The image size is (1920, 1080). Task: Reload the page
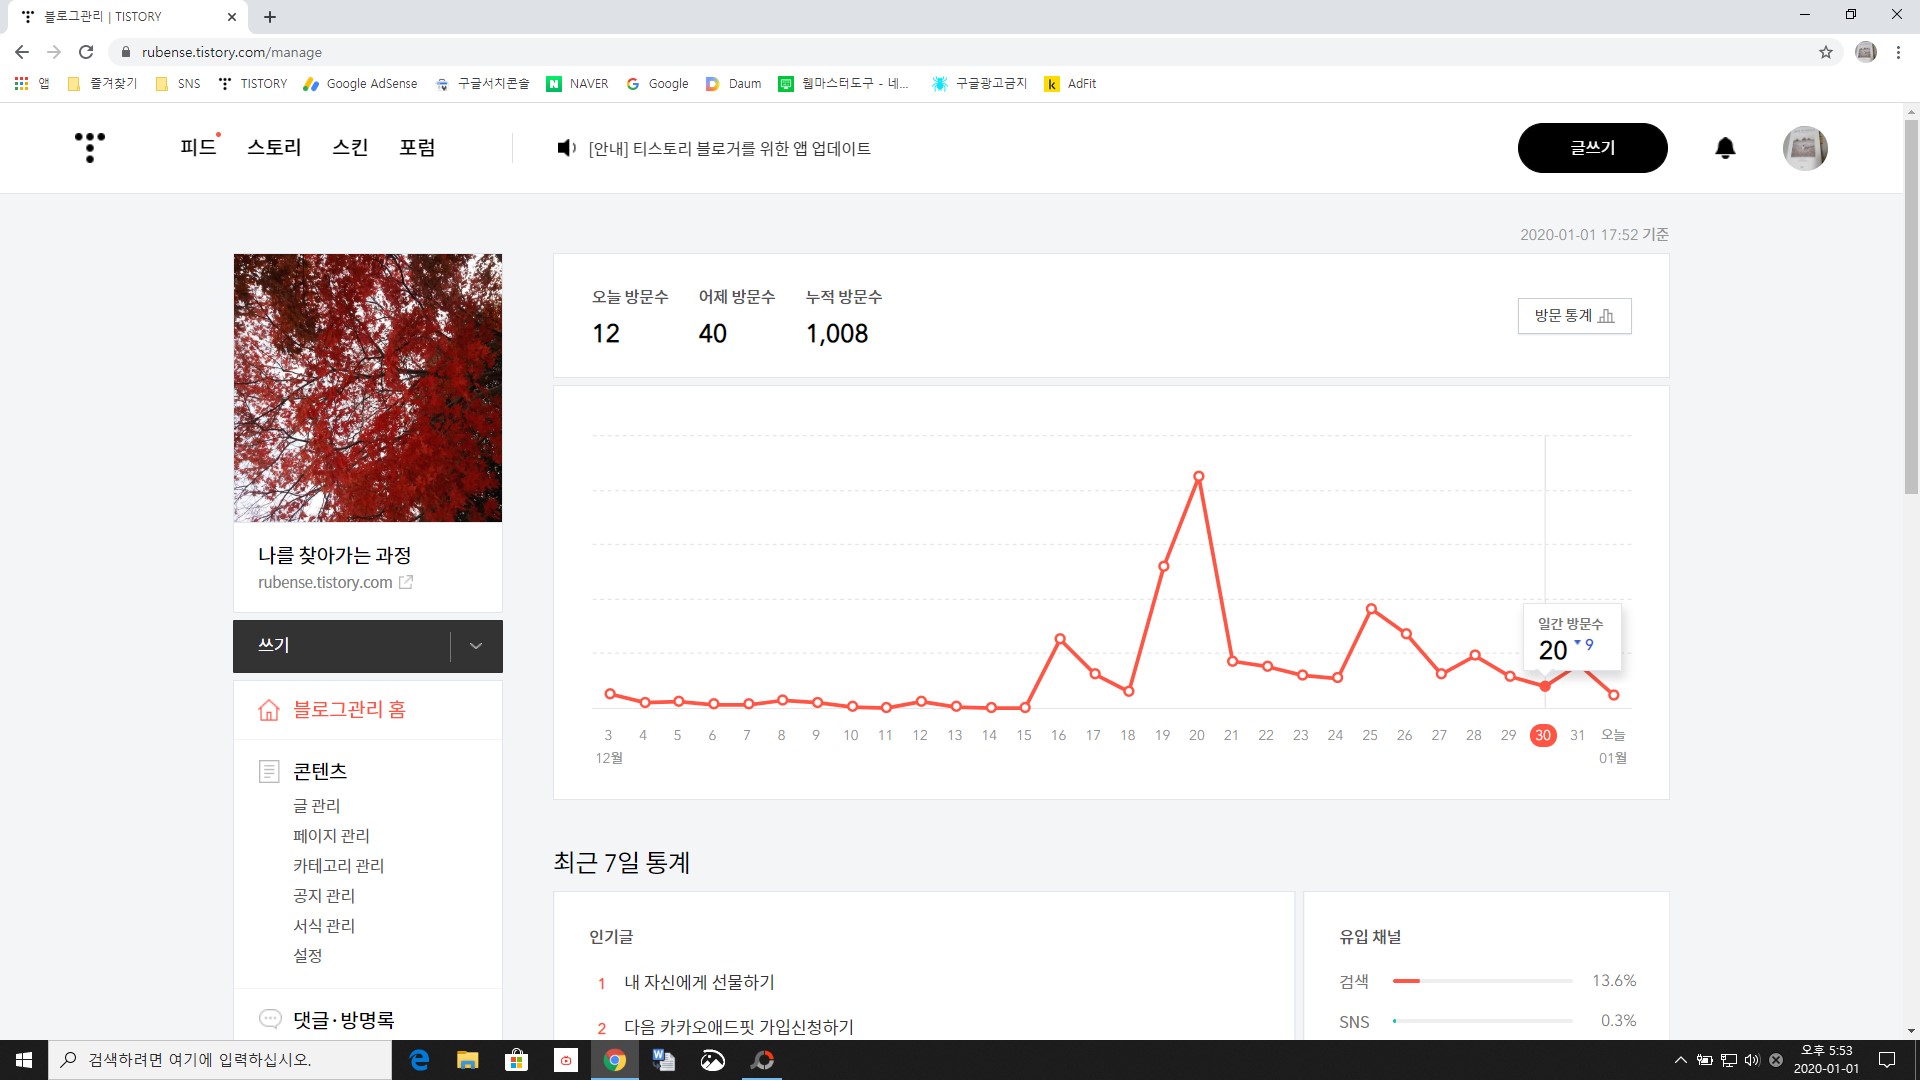tap(86, 52)
